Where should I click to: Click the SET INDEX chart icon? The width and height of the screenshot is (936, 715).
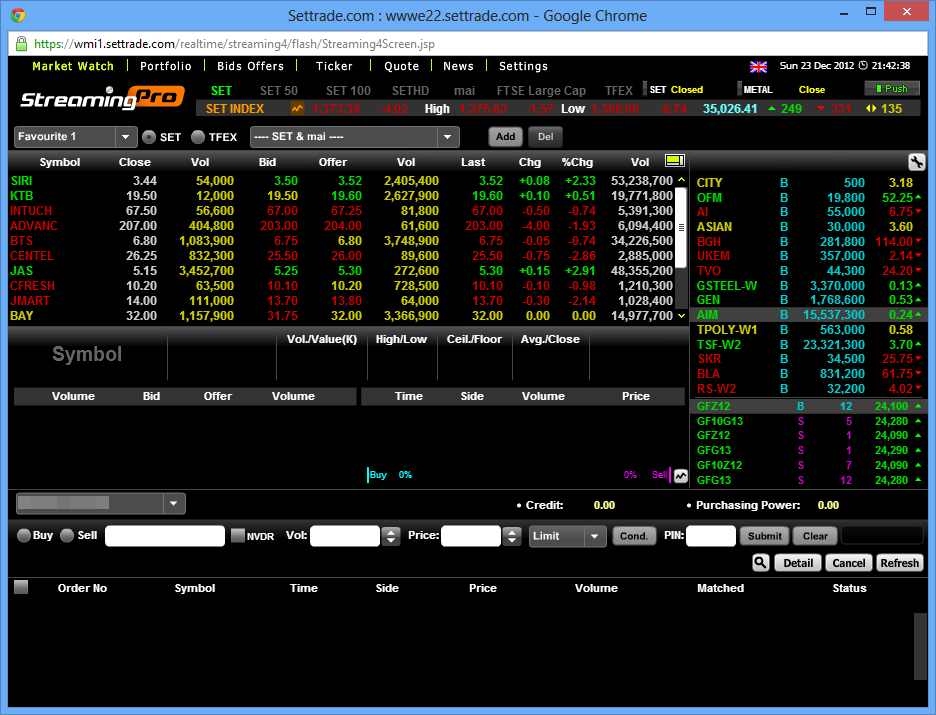(x=297, y=108)
